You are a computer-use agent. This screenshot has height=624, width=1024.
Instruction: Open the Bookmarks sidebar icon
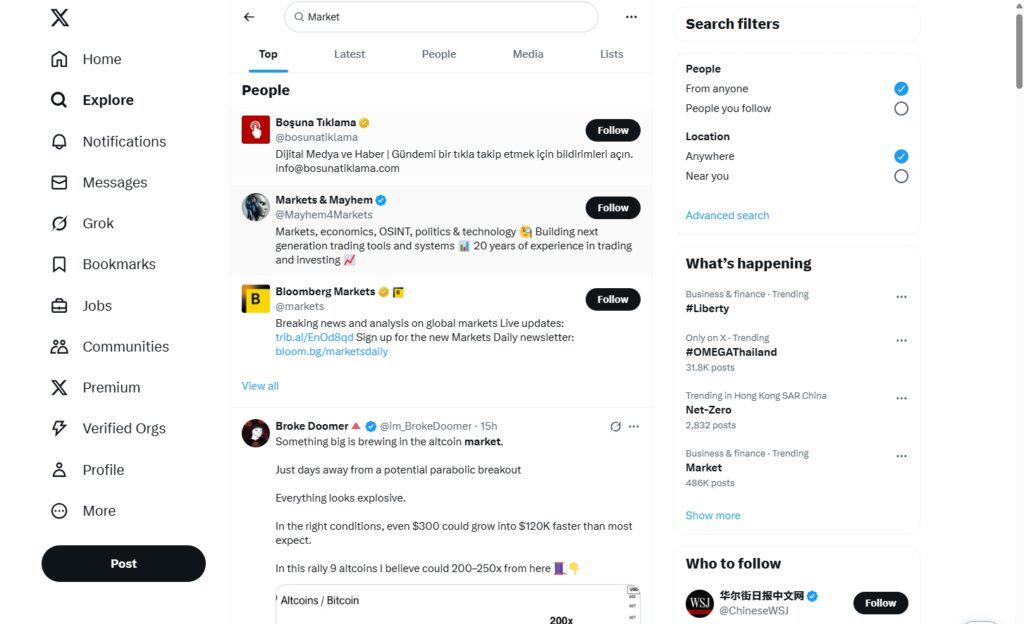point(59,264)
